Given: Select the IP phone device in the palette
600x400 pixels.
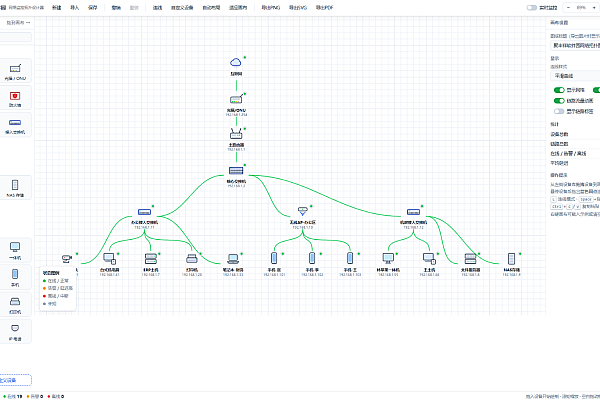Looking at the screenshot, I should pos(15,331).
